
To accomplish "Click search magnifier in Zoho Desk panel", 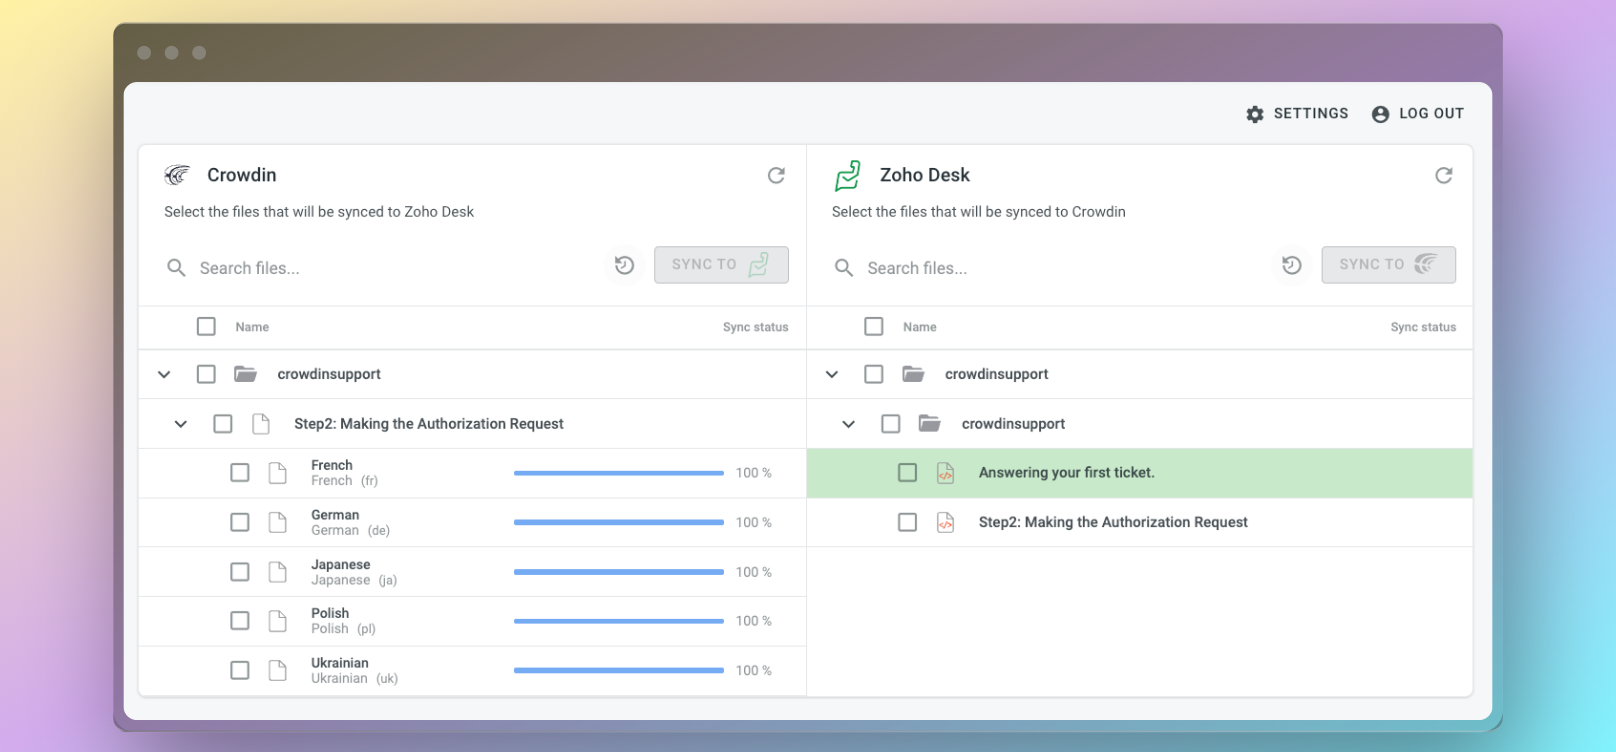I will (x=844, y=268).
